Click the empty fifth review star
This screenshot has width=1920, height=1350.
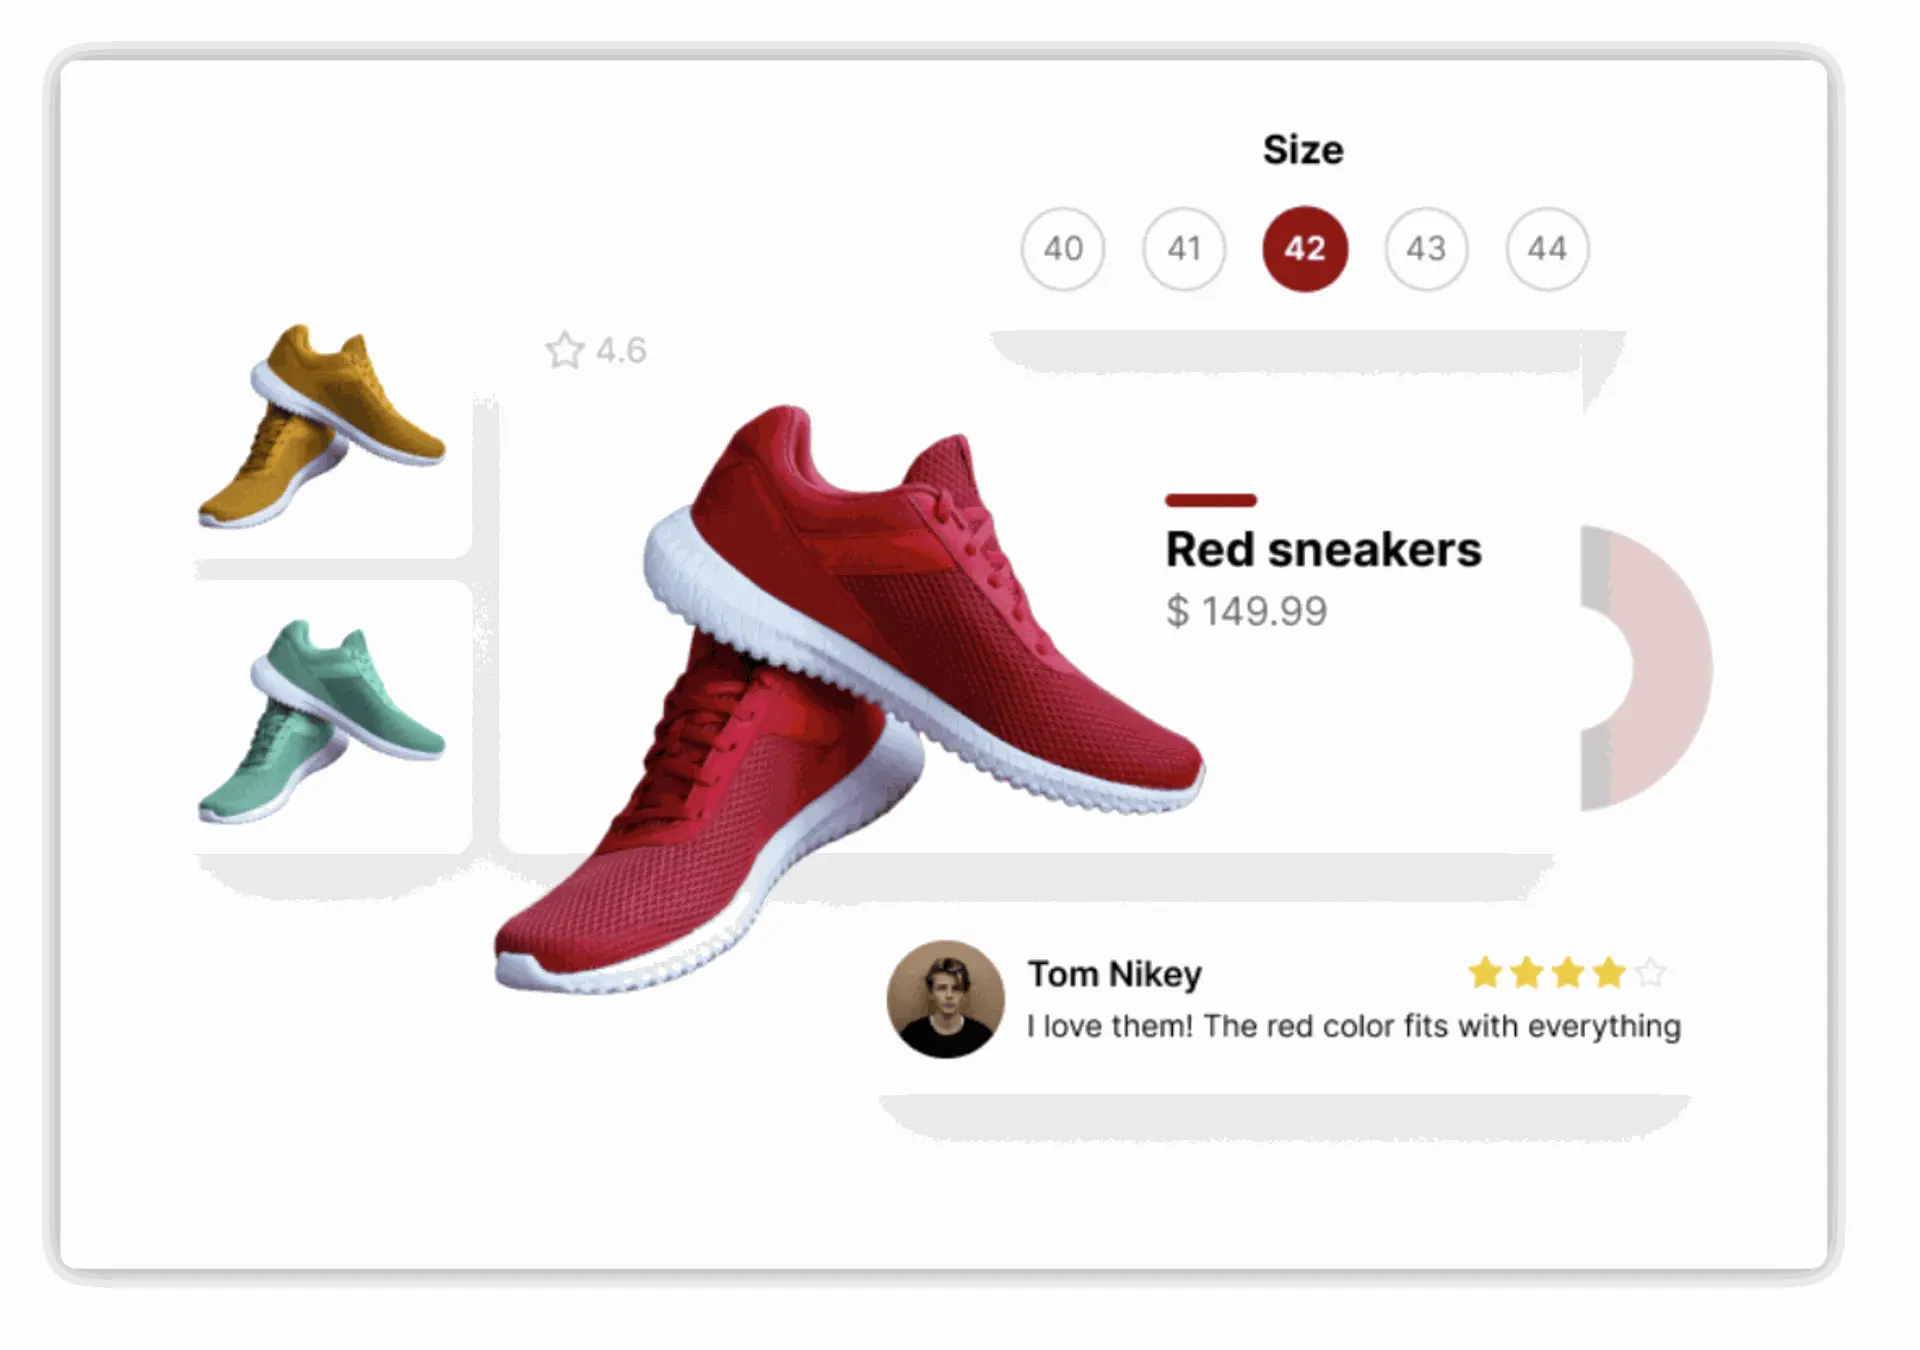[x=1651, y=972]
